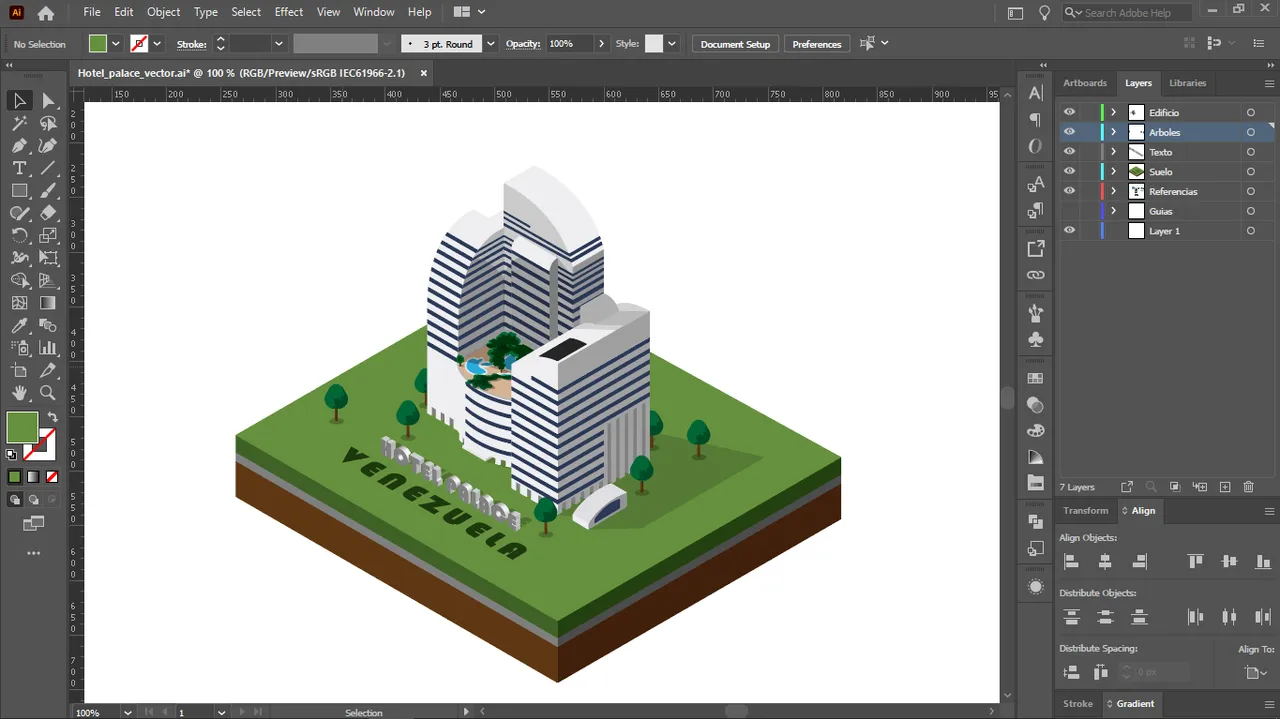
Task: Expand the Arboles layer contents
Action: pyautogui.click(x=1113, y=132)
